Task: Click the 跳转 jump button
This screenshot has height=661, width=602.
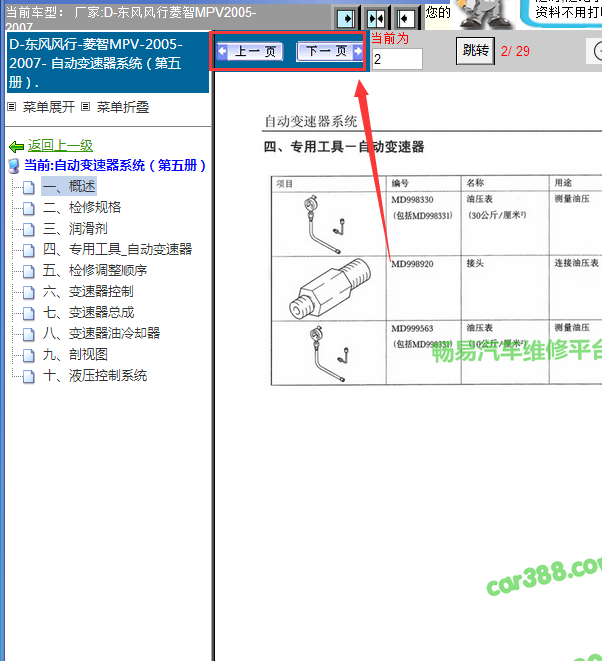Action: pos(475,51)
